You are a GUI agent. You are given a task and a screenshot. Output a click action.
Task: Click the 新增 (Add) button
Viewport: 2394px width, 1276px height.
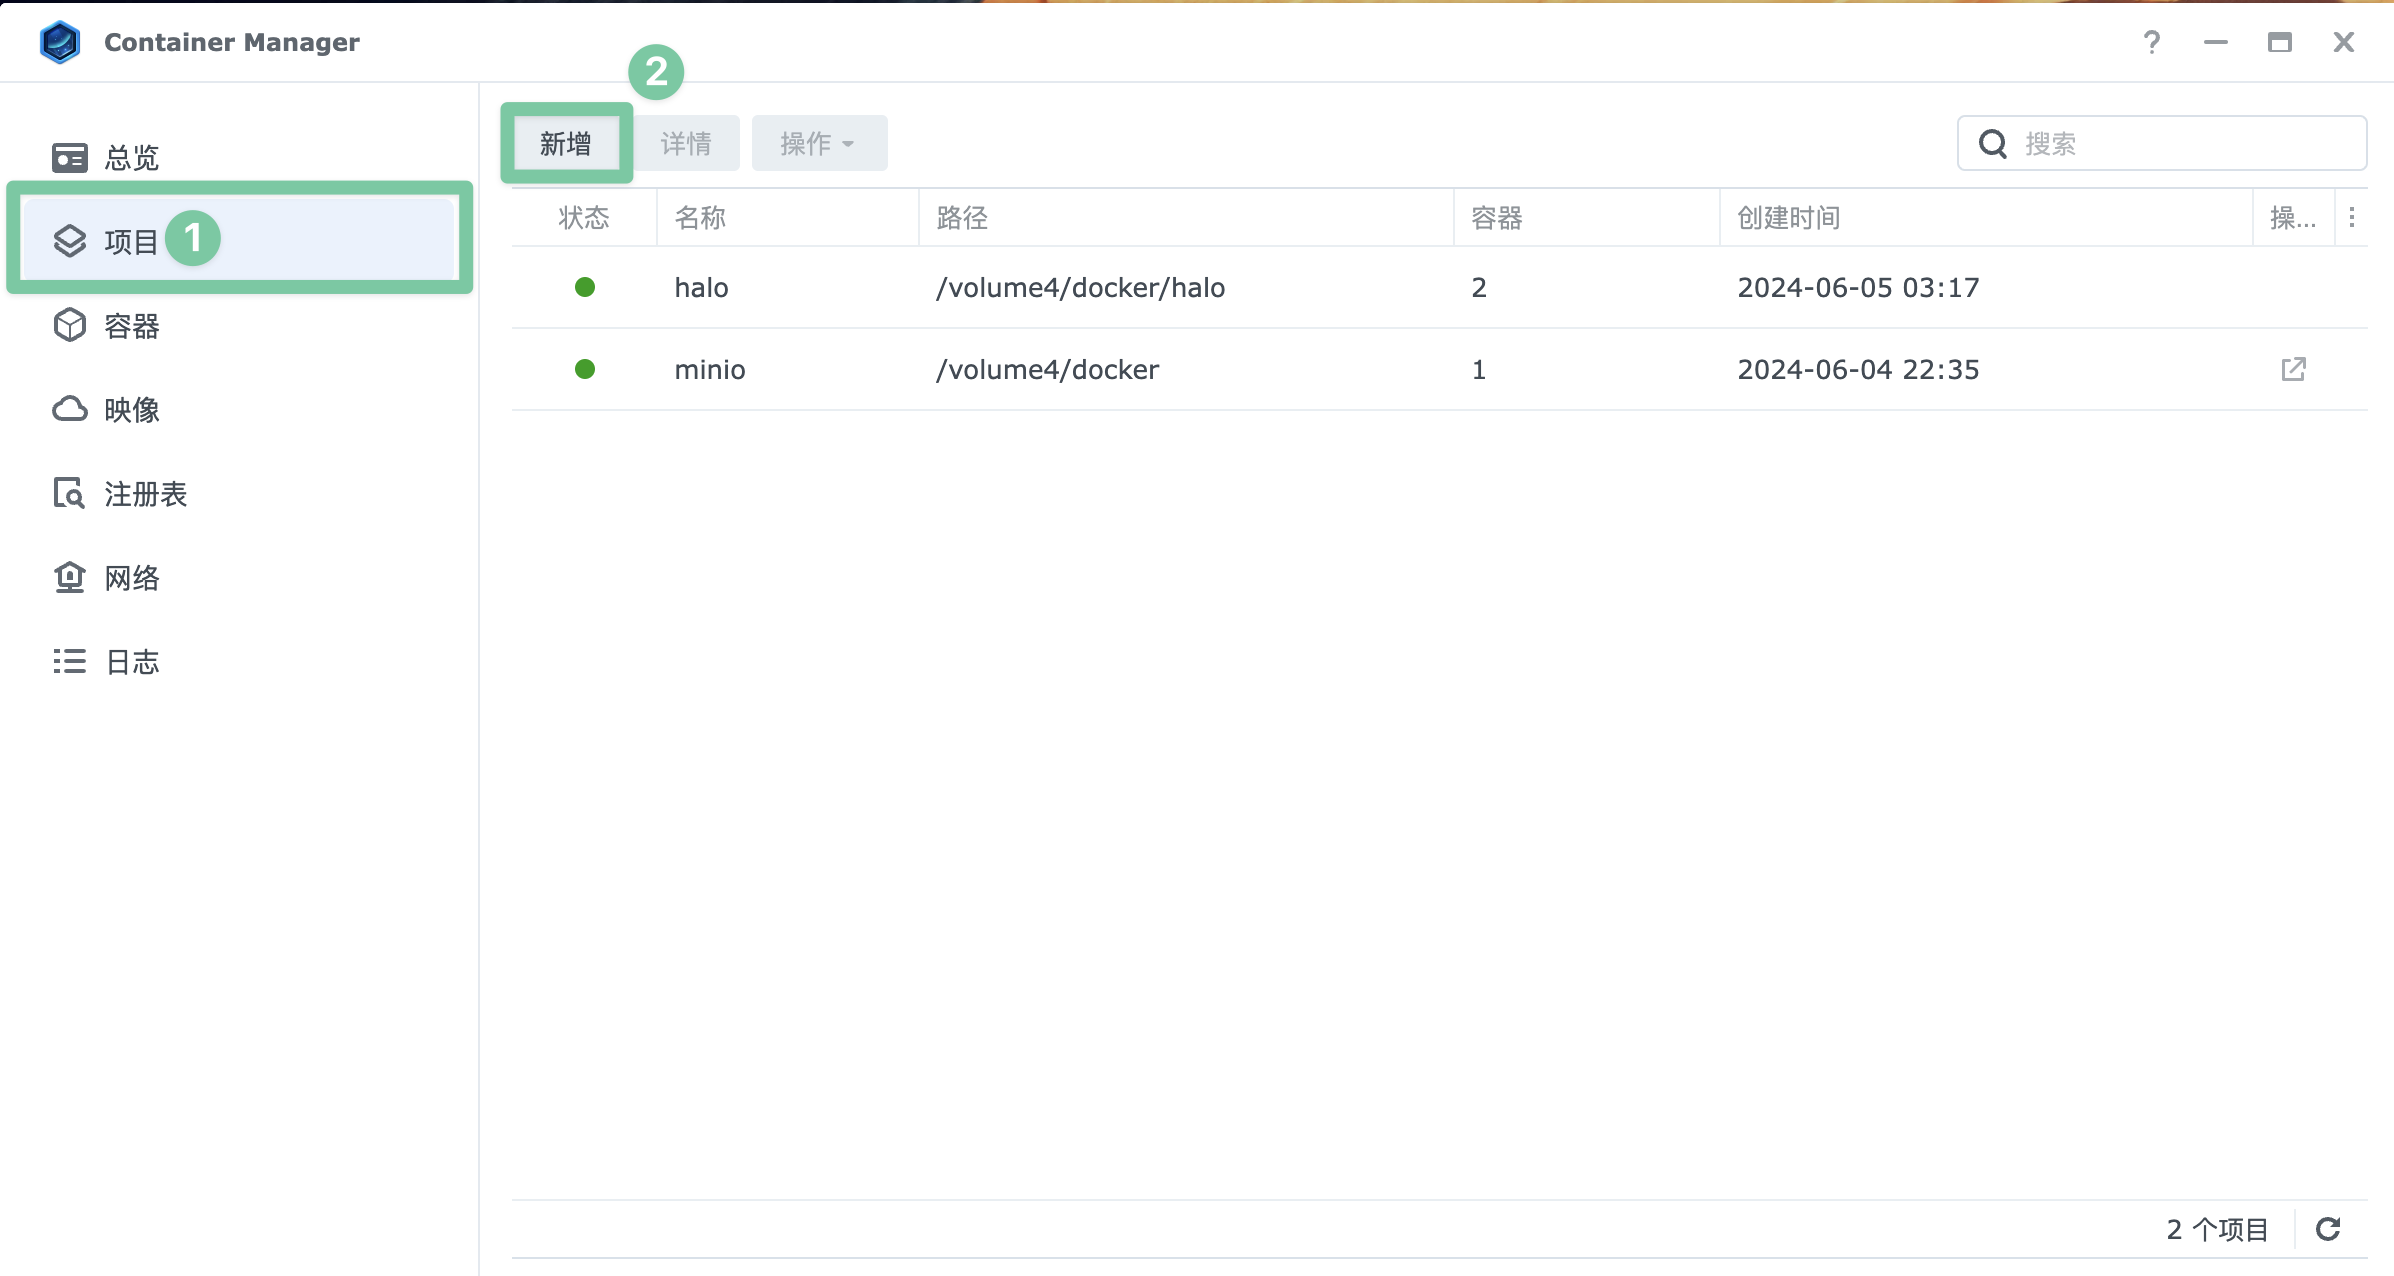(565, 142)
